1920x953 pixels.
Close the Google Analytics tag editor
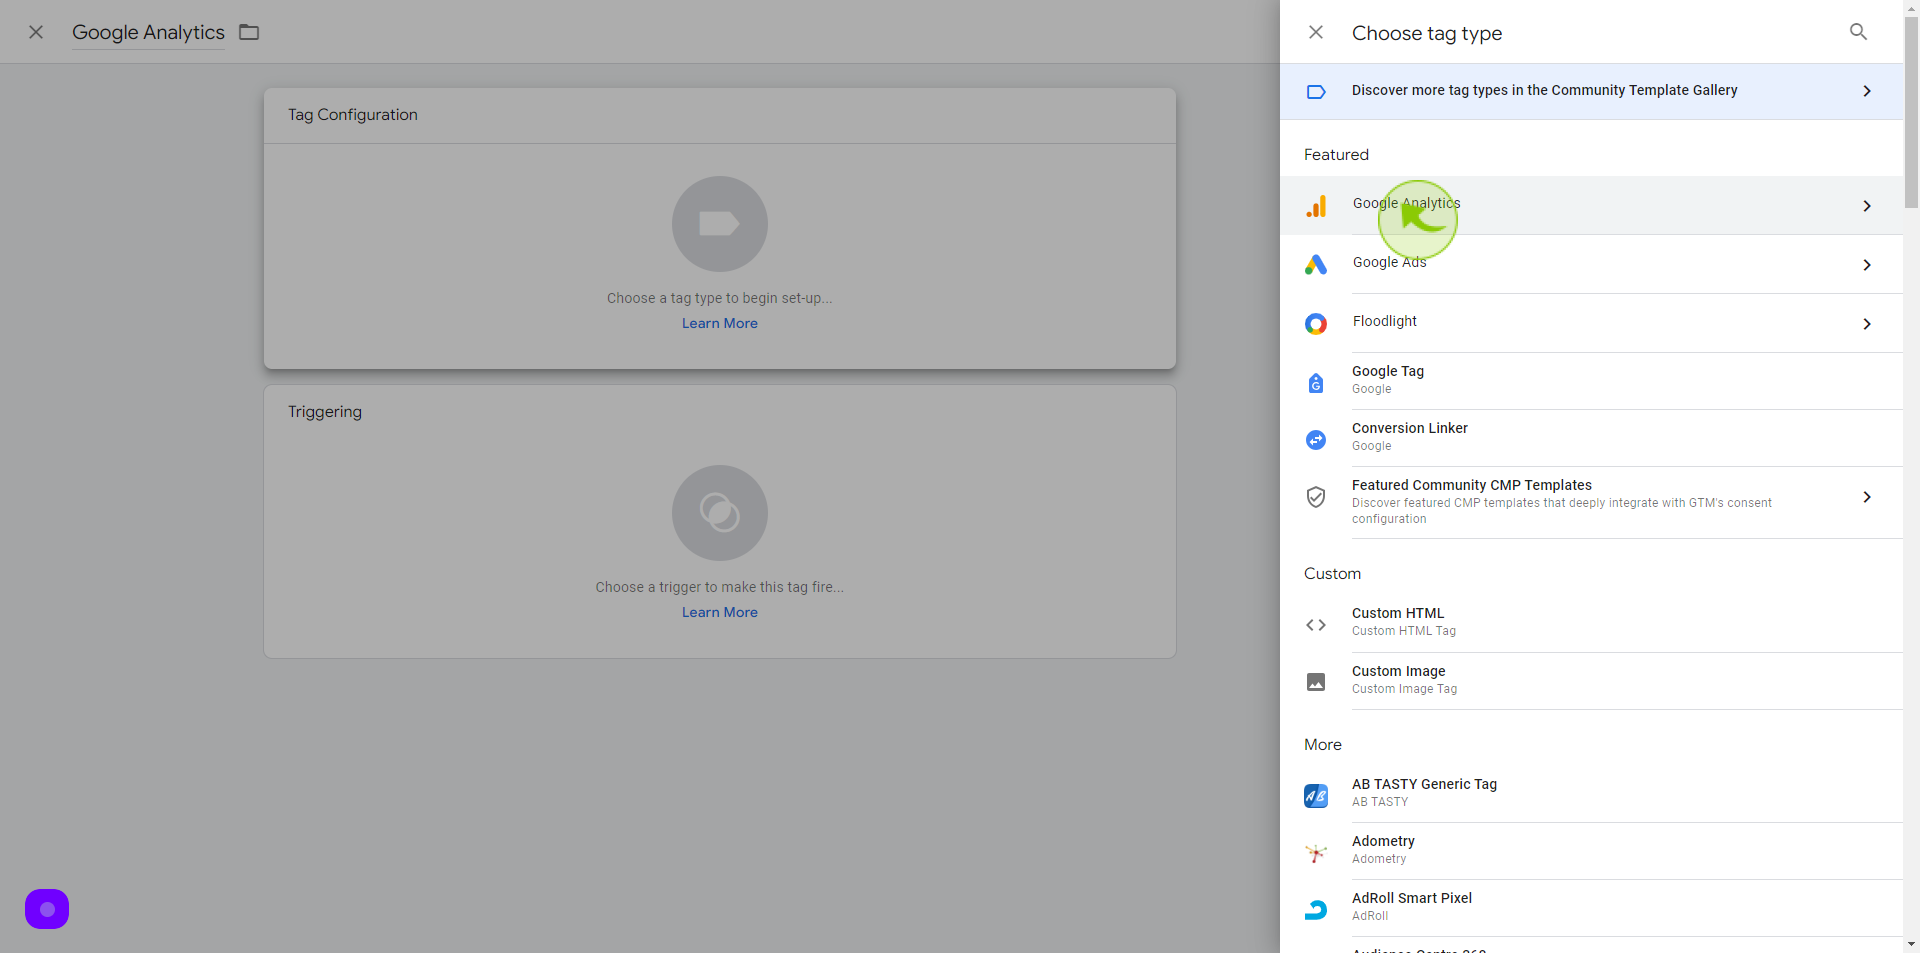36,32
